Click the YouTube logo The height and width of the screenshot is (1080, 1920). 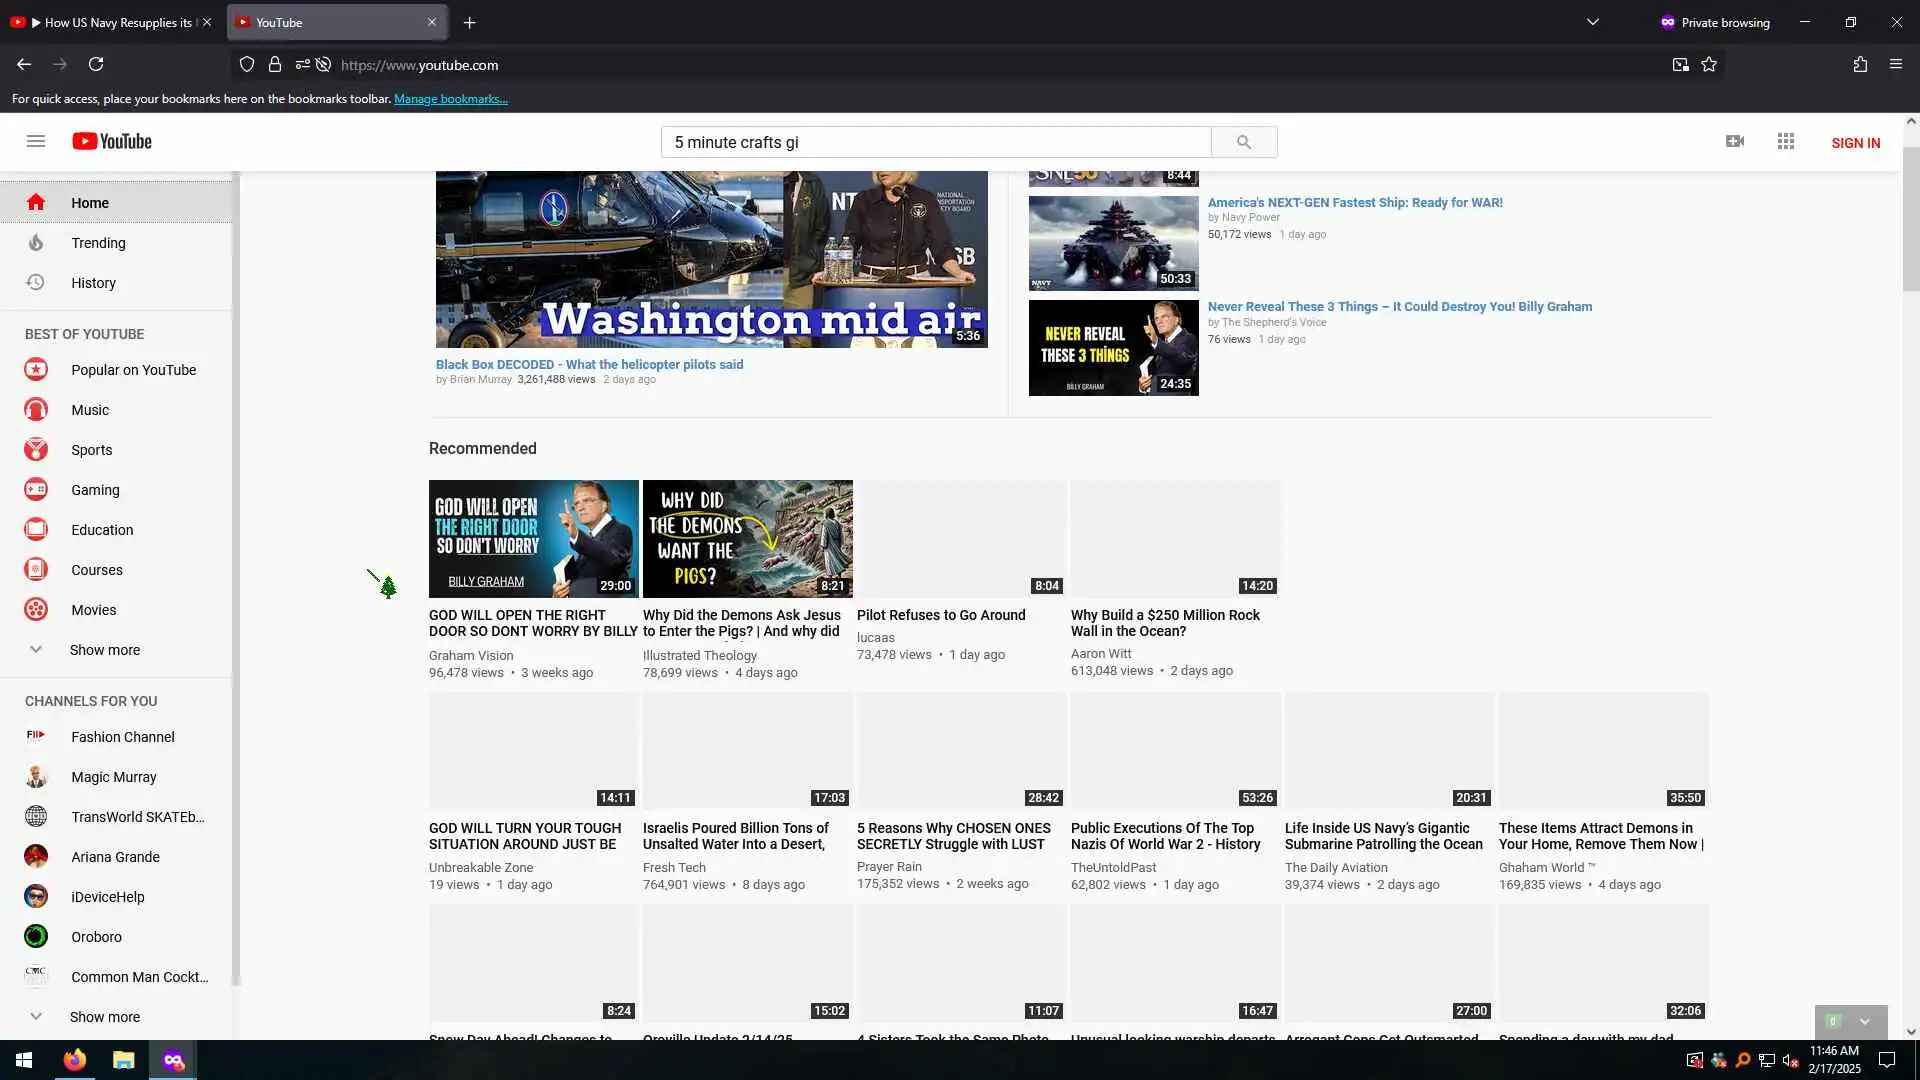112,141
